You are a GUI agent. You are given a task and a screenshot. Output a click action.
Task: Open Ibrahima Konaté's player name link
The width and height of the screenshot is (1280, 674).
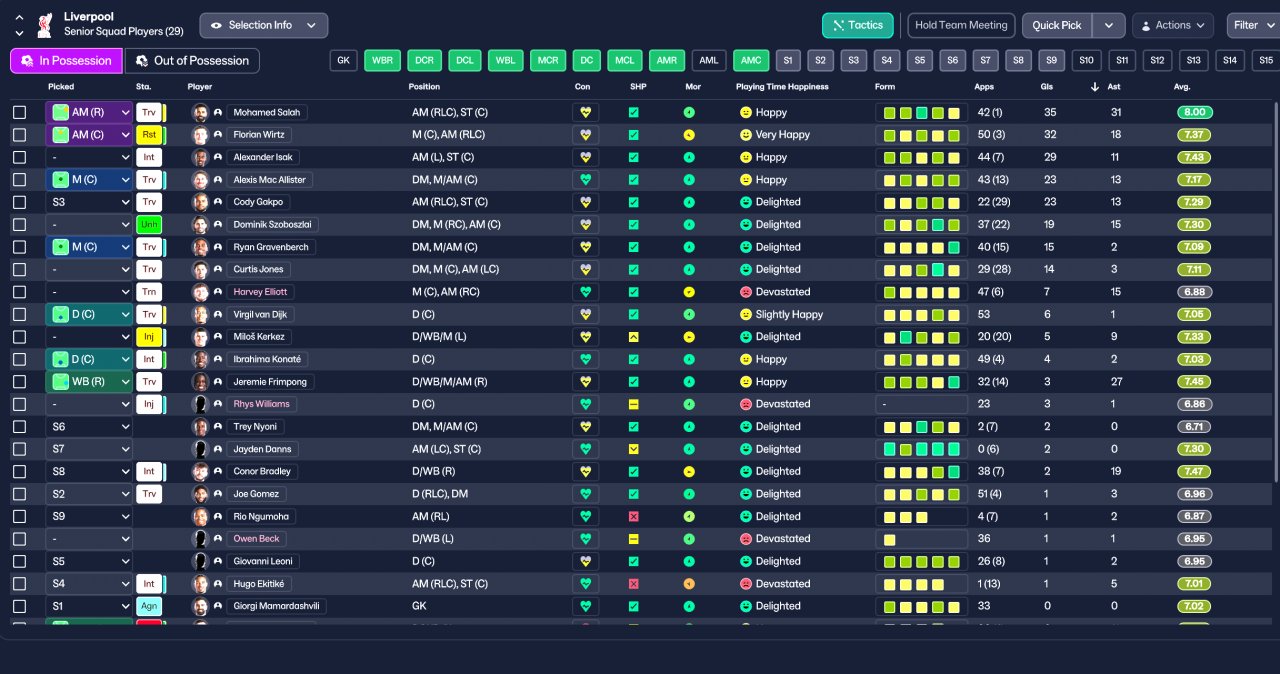coord(267,359)
